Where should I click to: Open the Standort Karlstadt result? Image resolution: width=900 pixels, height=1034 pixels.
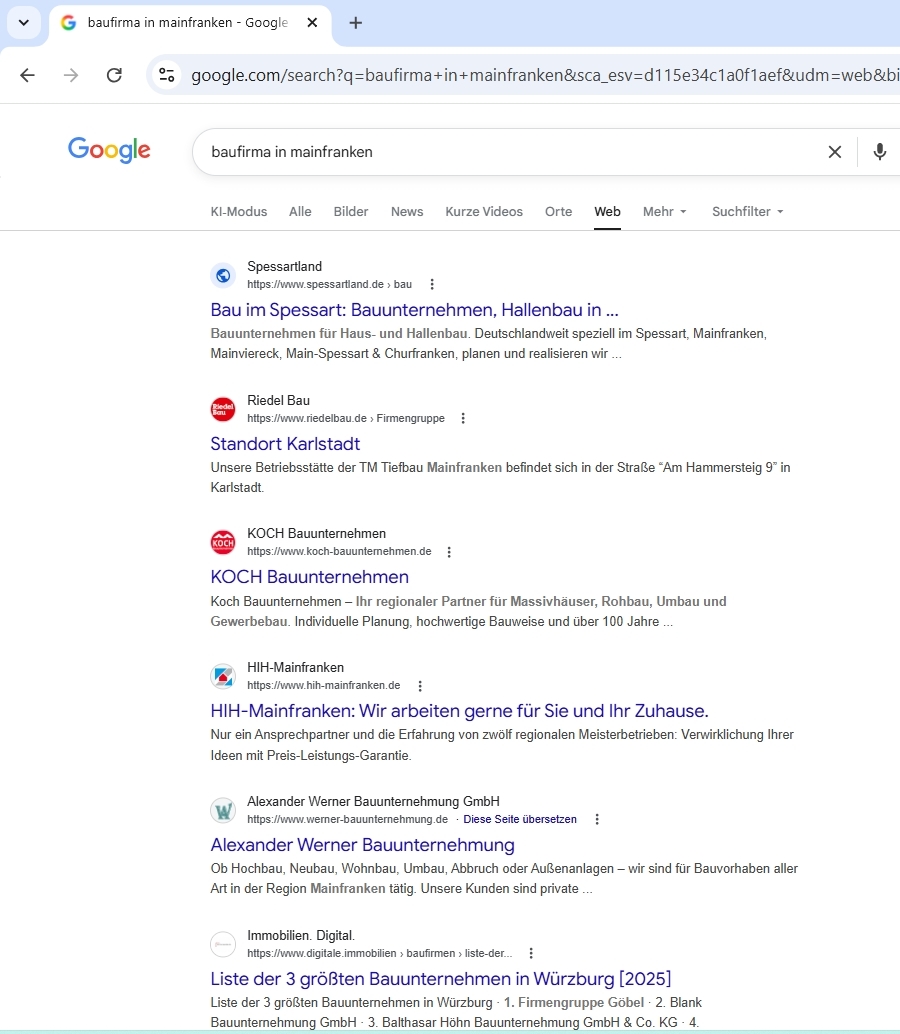click(285, 444)
